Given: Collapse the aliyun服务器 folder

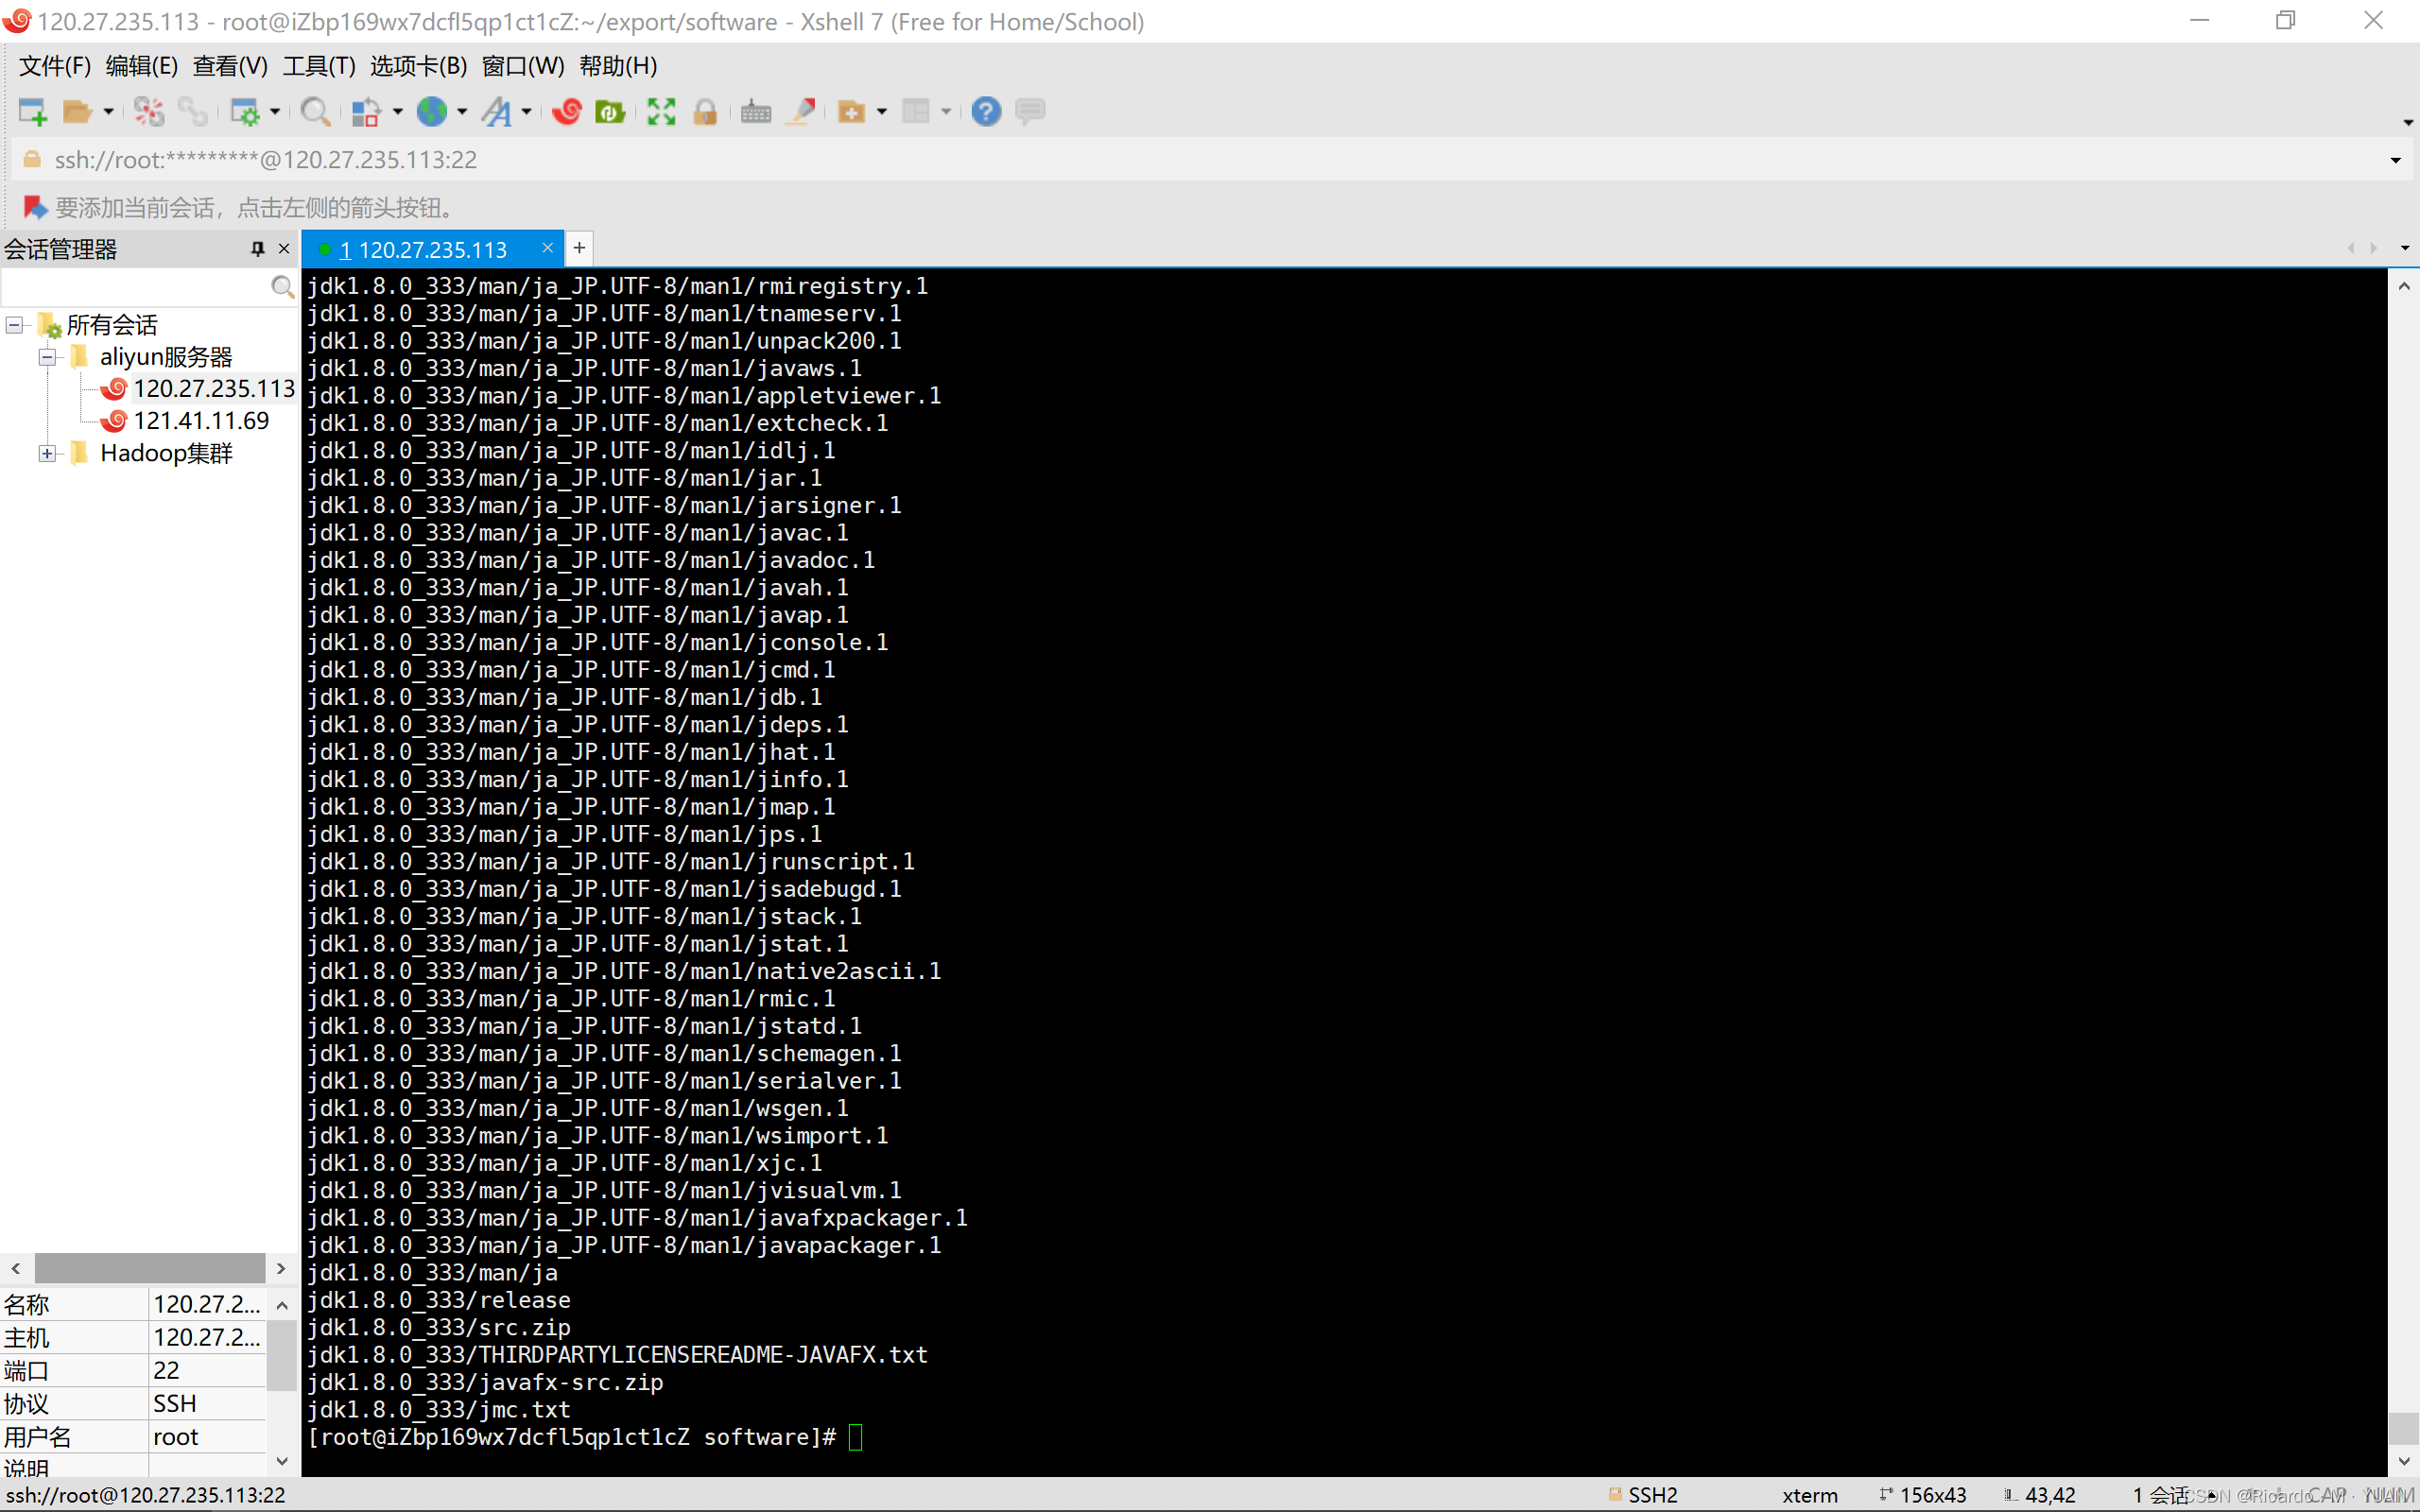Looking at the screenshot, I should pyautogui.click(x=47, y=357).
